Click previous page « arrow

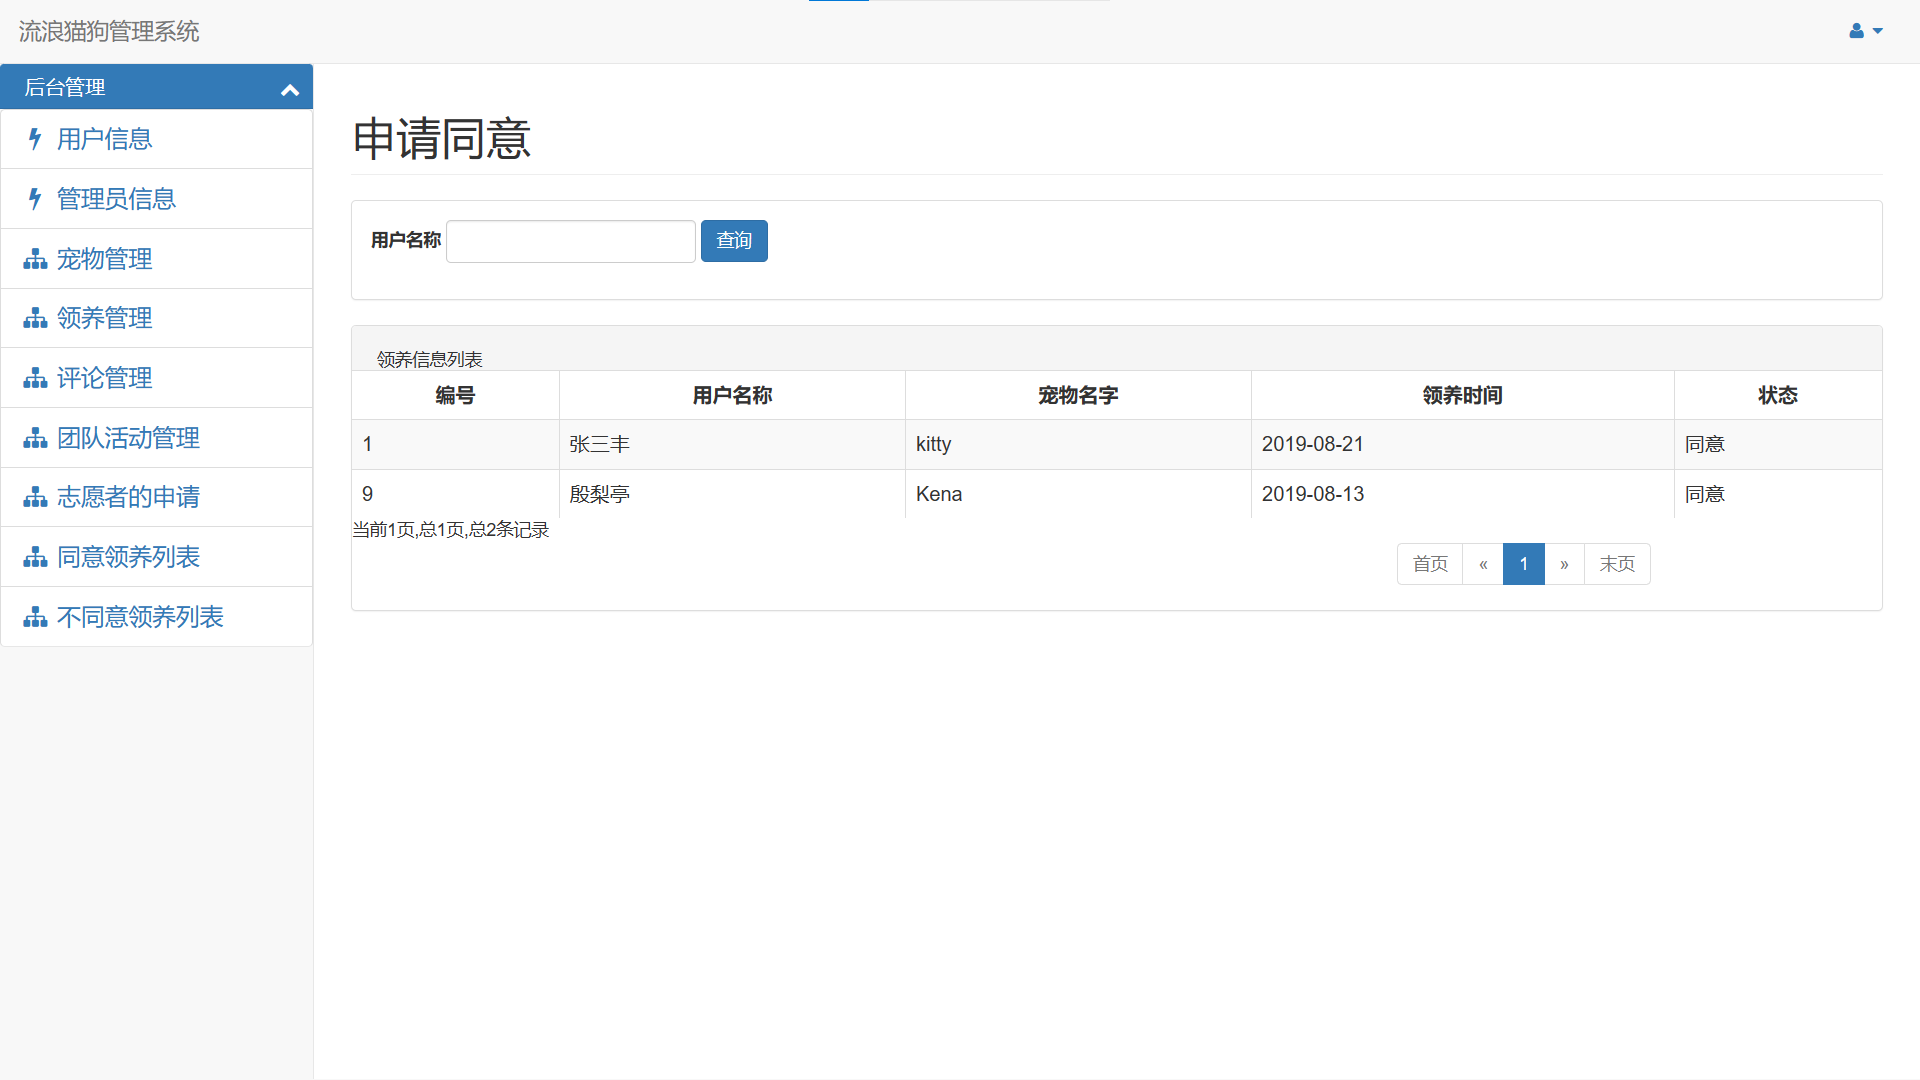click(1483, 564)
